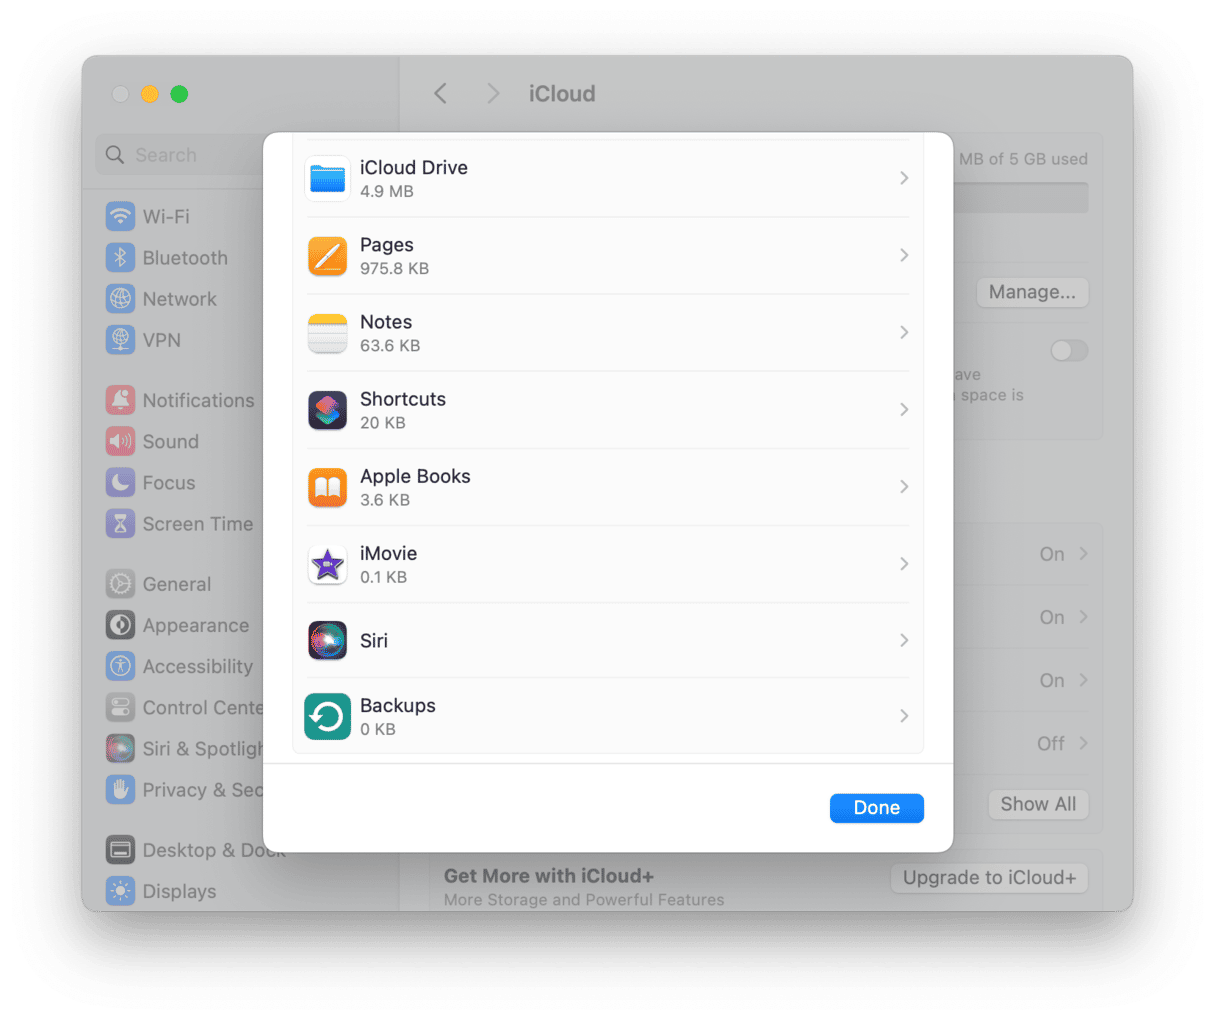1215x1020 pixels.
Task: Click the Pages 975.8 KB size text
Action: [x=394, y=268]
